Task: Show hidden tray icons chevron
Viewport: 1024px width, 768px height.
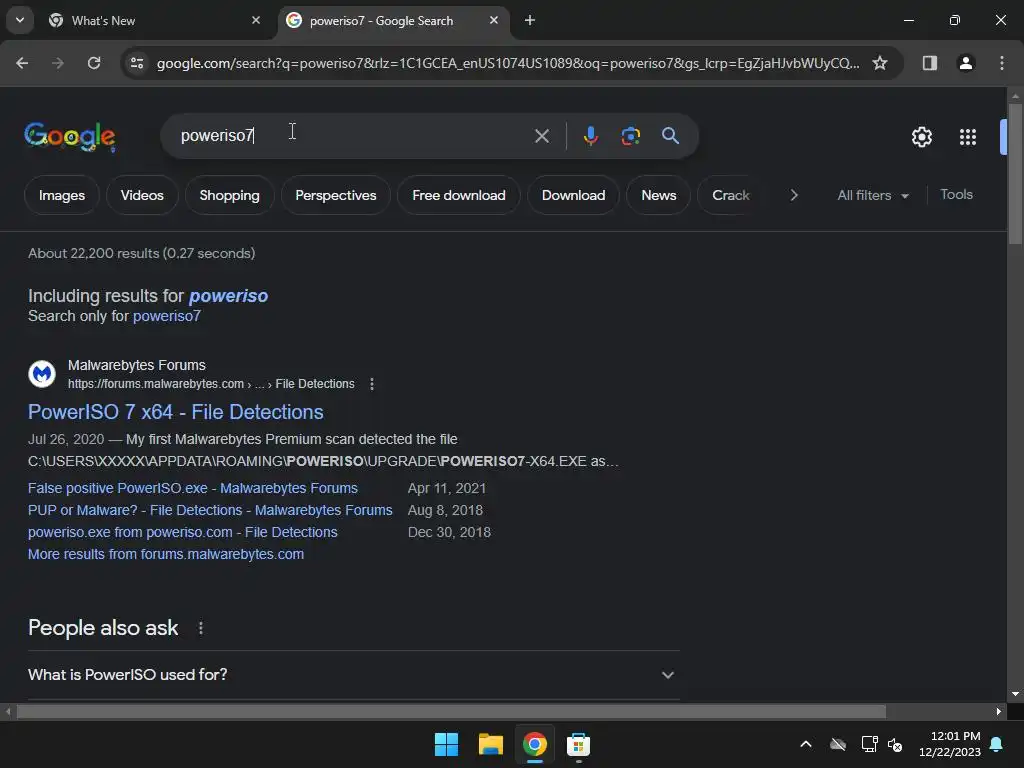Action: point(806,744)
